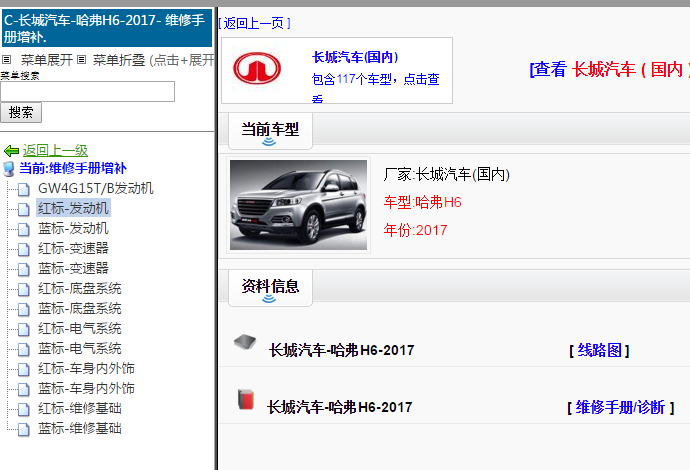690x470 pixels.
Task: Open 蓝标-车身内外饰 tree item
Action: 86,389
